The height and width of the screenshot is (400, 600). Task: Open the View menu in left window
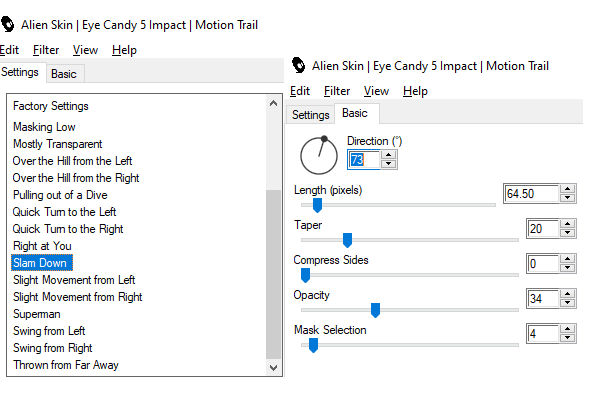click(x=85, y=50)
